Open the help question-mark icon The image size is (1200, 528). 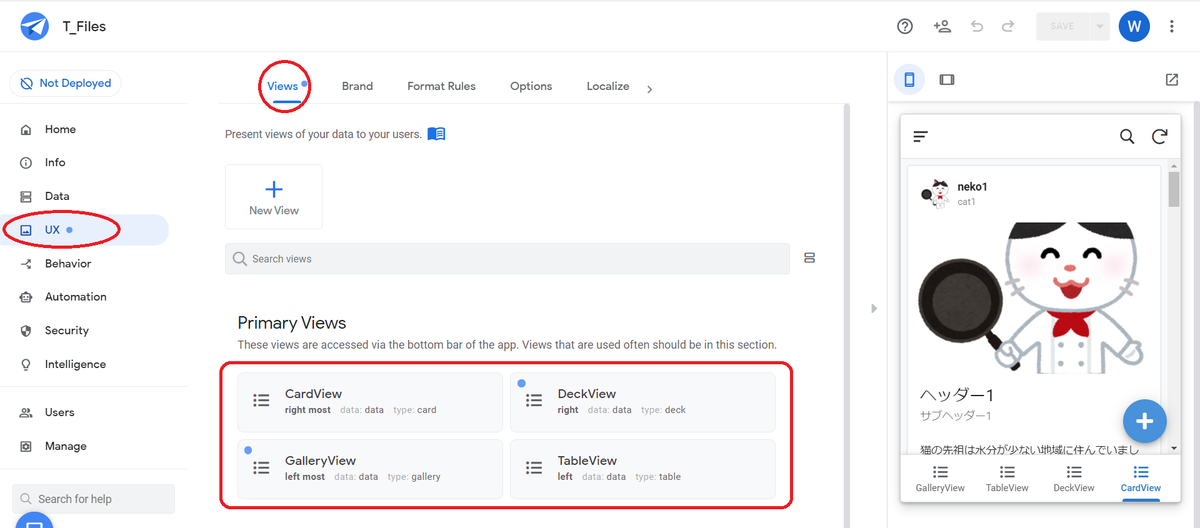905,27
